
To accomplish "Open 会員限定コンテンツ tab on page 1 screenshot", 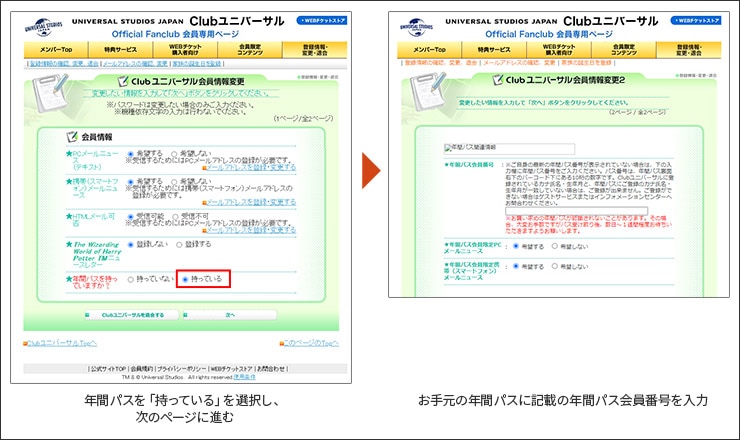I will [x=250, y=50].
